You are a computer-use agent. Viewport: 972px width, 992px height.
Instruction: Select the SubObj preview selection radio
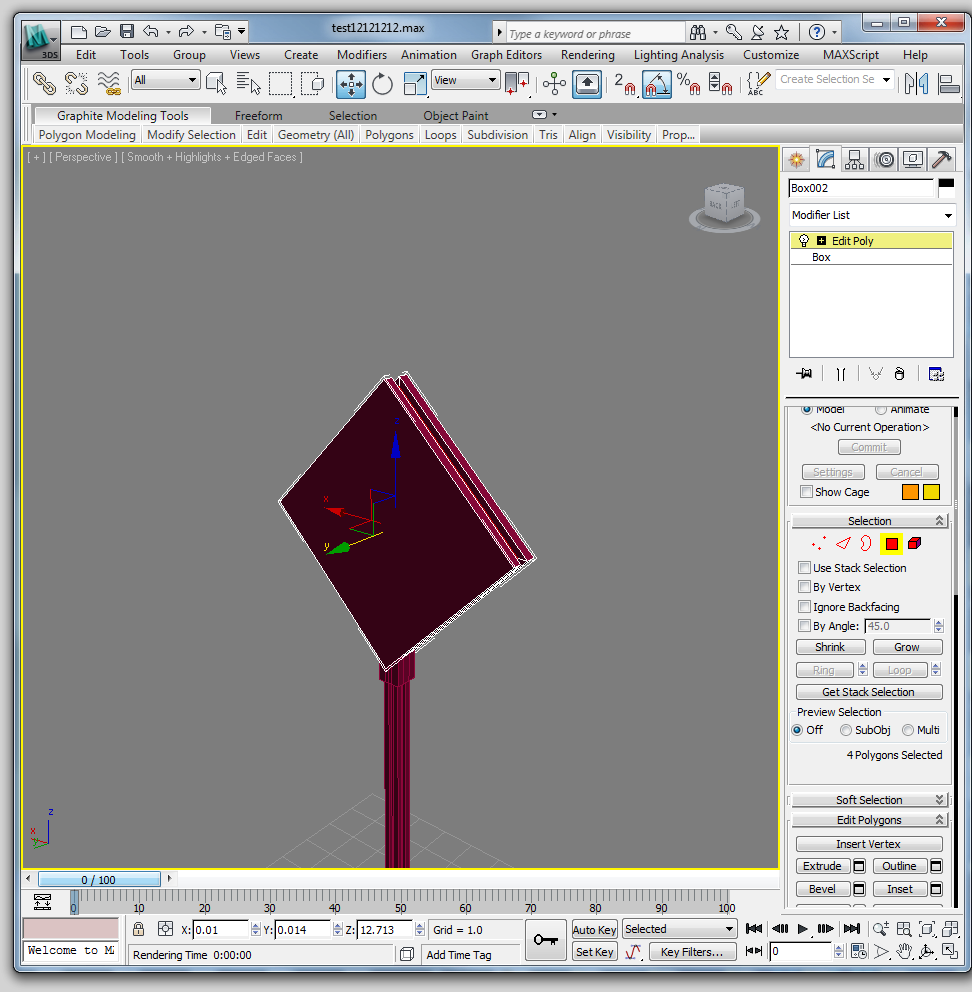[846, 730]
